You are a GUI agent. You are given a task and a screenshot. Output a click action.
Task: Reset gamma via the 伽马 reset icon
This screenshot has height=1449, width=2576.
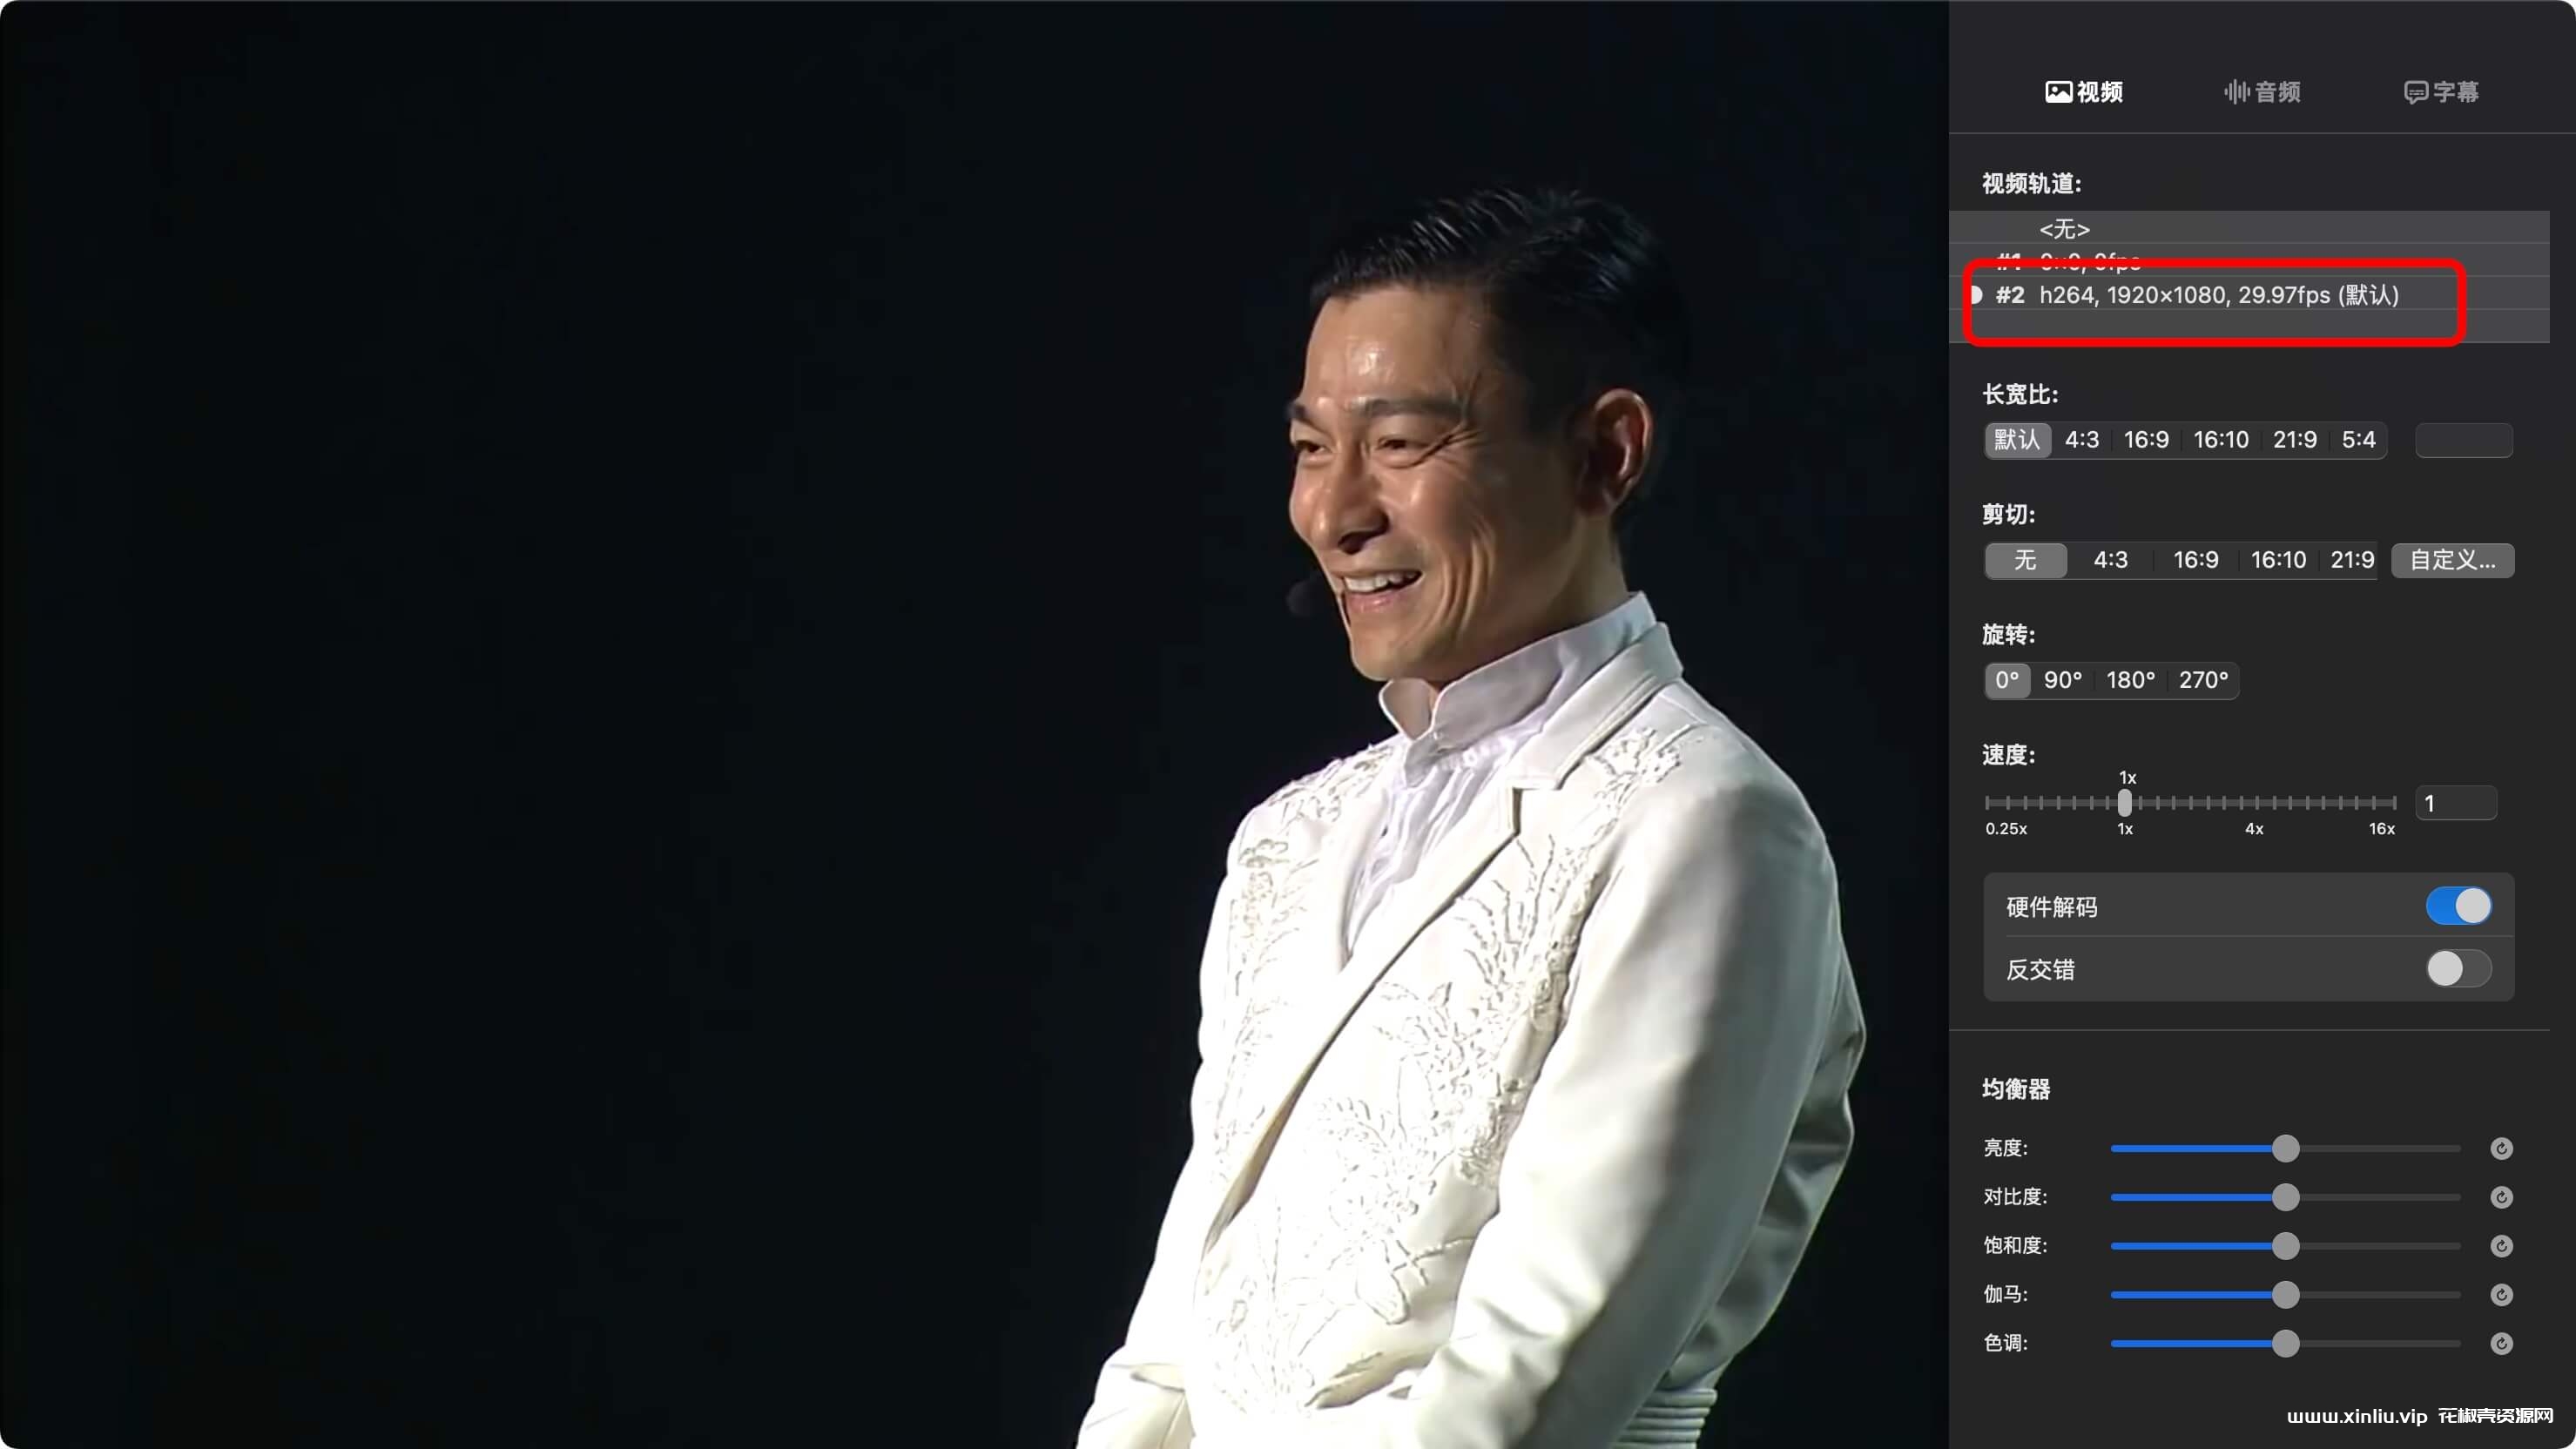pyautogui.click(x=2501, y=1295)
